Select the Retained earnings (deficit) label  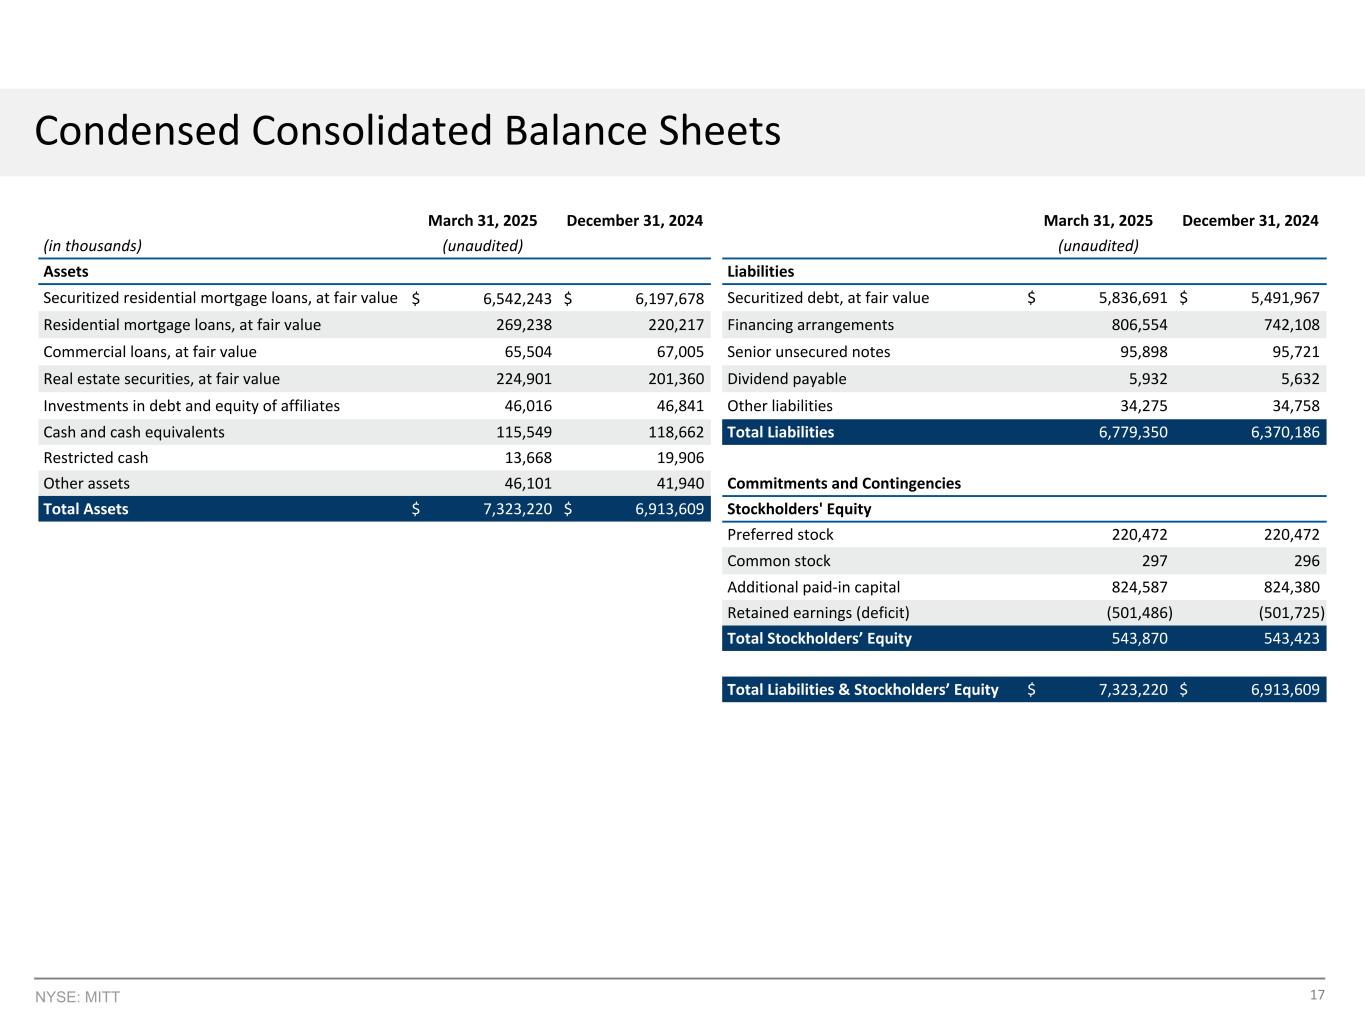point(818,613)
